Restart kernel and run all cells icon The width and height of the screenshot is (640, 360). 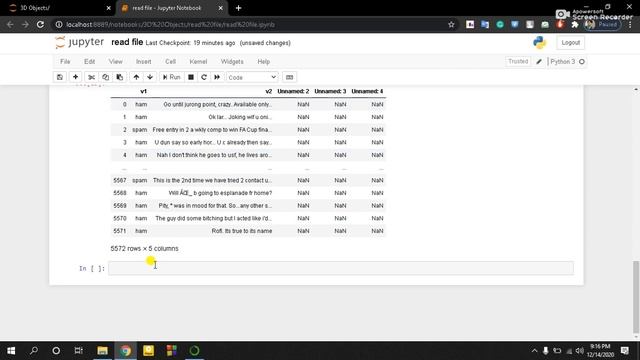[217, 77]
